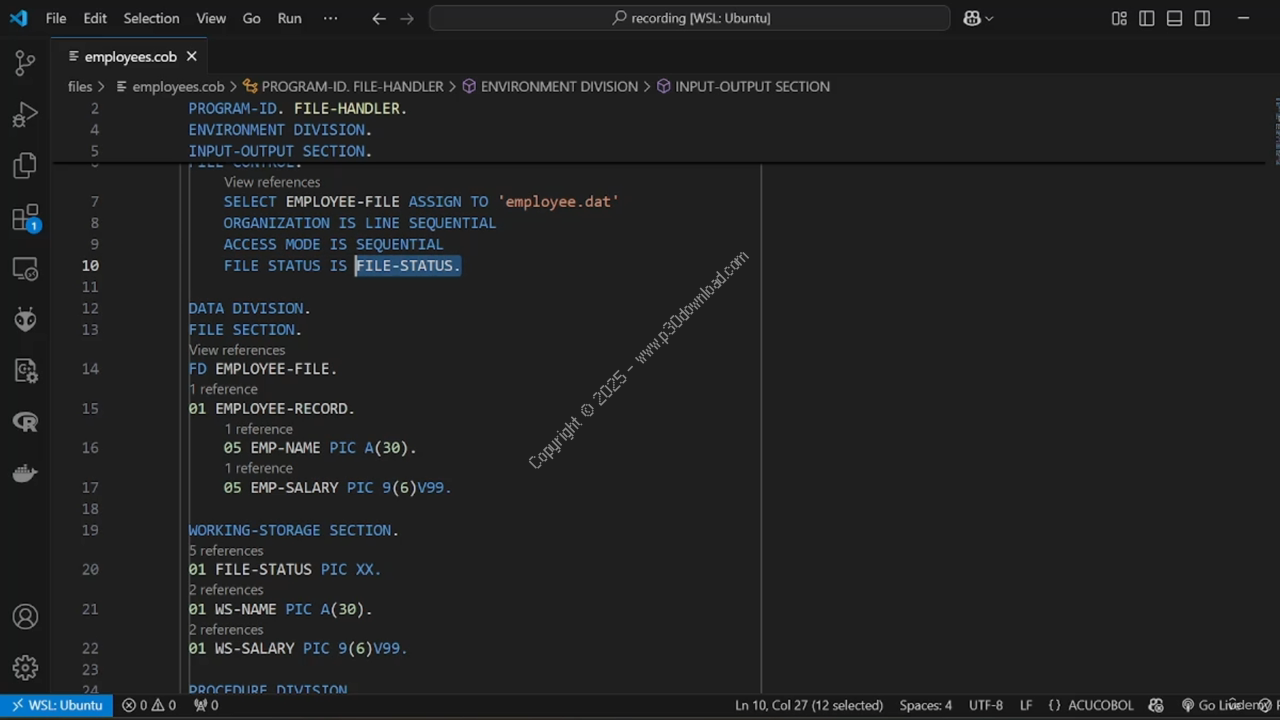Image resolution: width=1280 pixels, height=720 pixels.
Task: Open the Selection menu
Action: pyautogui.click(x=151, y=18)
